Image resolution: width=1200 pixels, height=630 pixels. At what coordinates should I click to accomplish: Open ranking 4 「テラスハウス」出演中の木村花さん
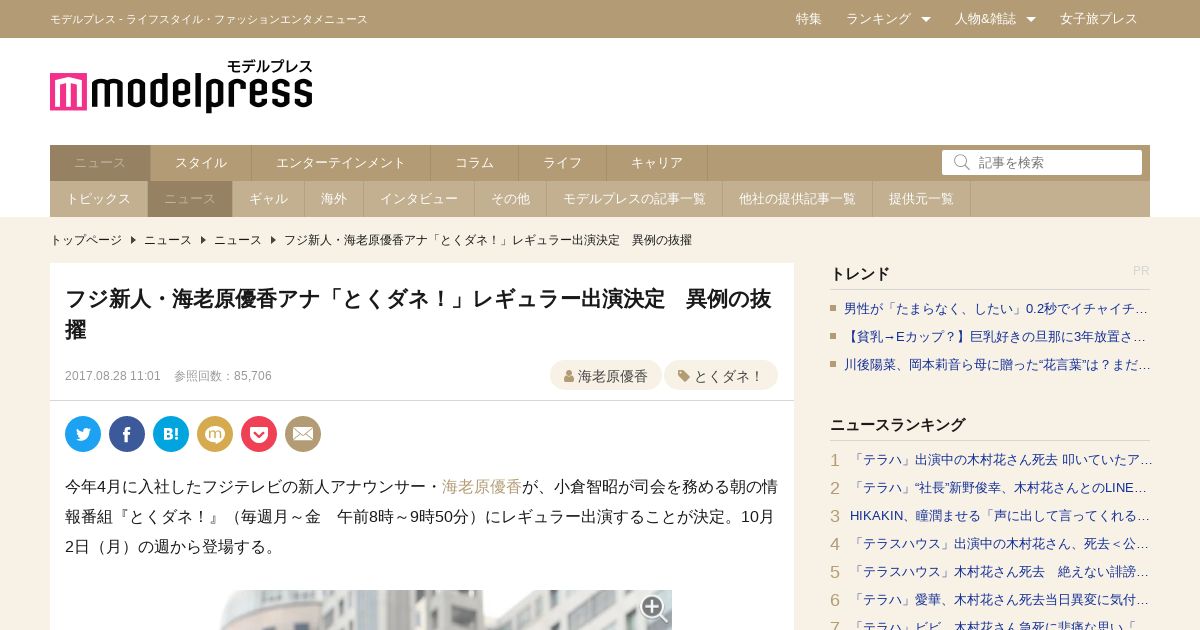[x=1000, y=544]
